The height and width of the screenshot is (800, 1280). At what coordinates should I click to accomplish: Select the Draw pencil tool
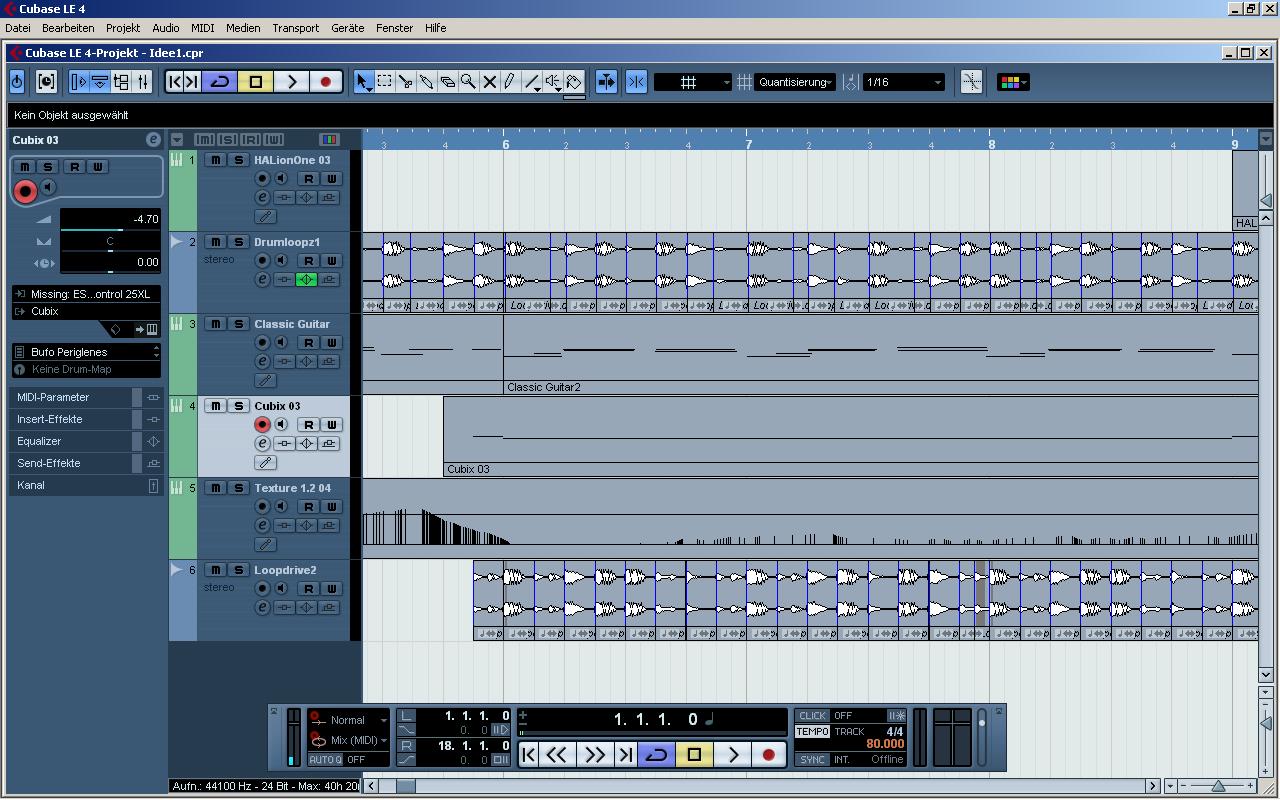point(510,82)
